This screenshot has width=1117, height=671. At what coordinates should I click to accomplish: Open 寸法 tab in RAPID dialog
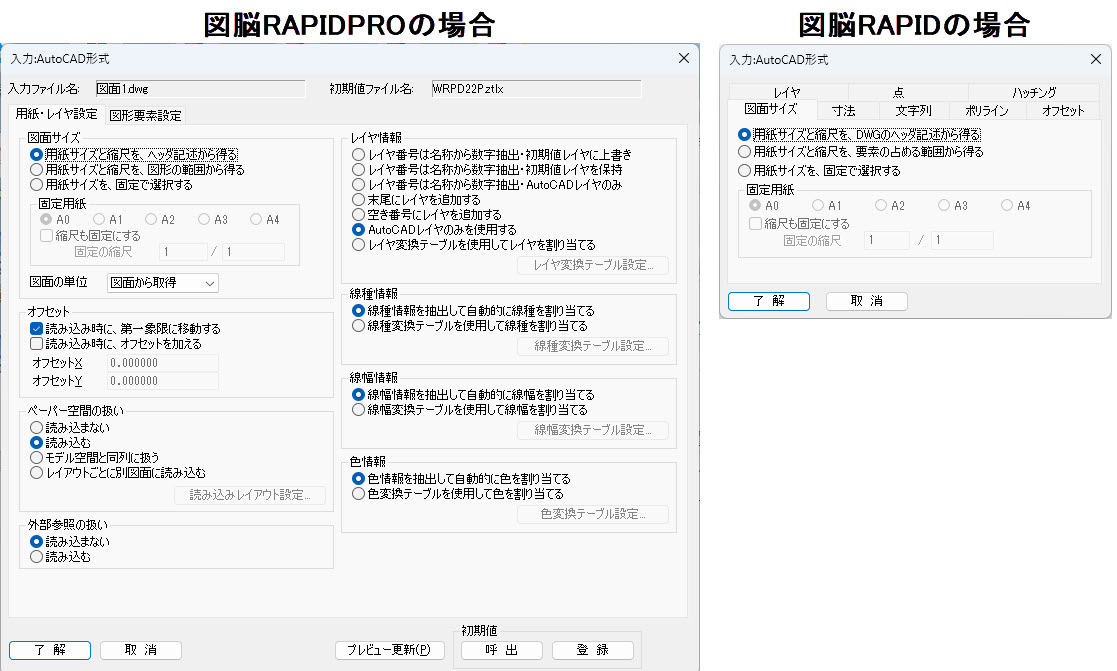pyautogui.click(x=843, y=110)
